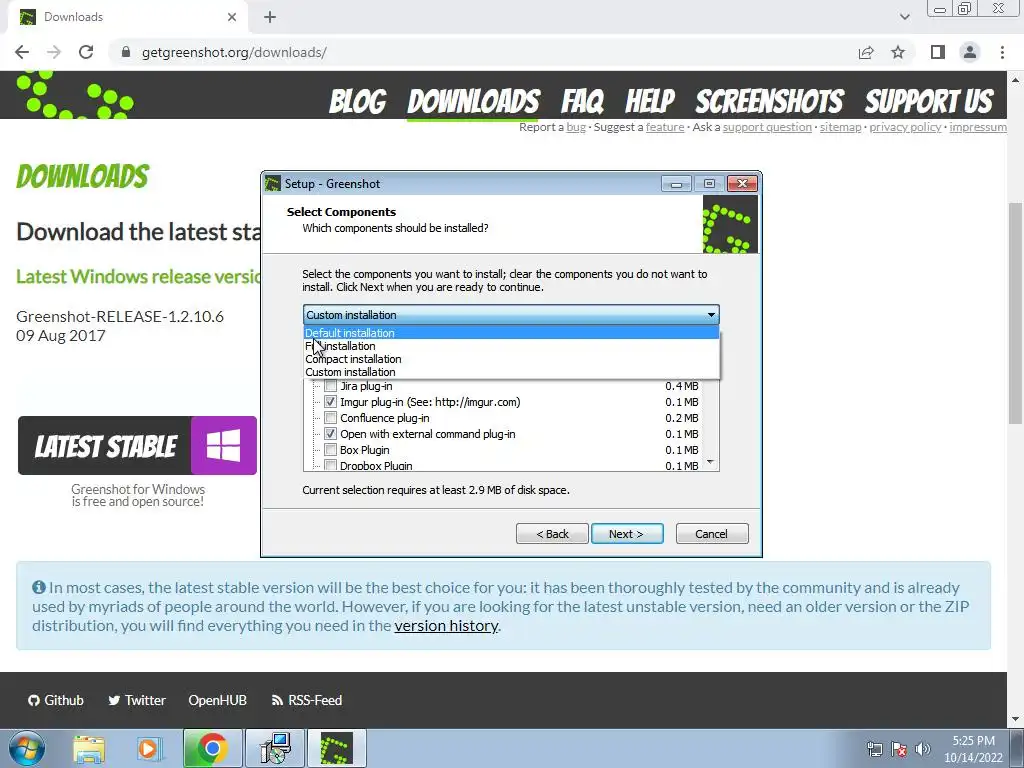Open the Downloads nav item

[473, 102]
